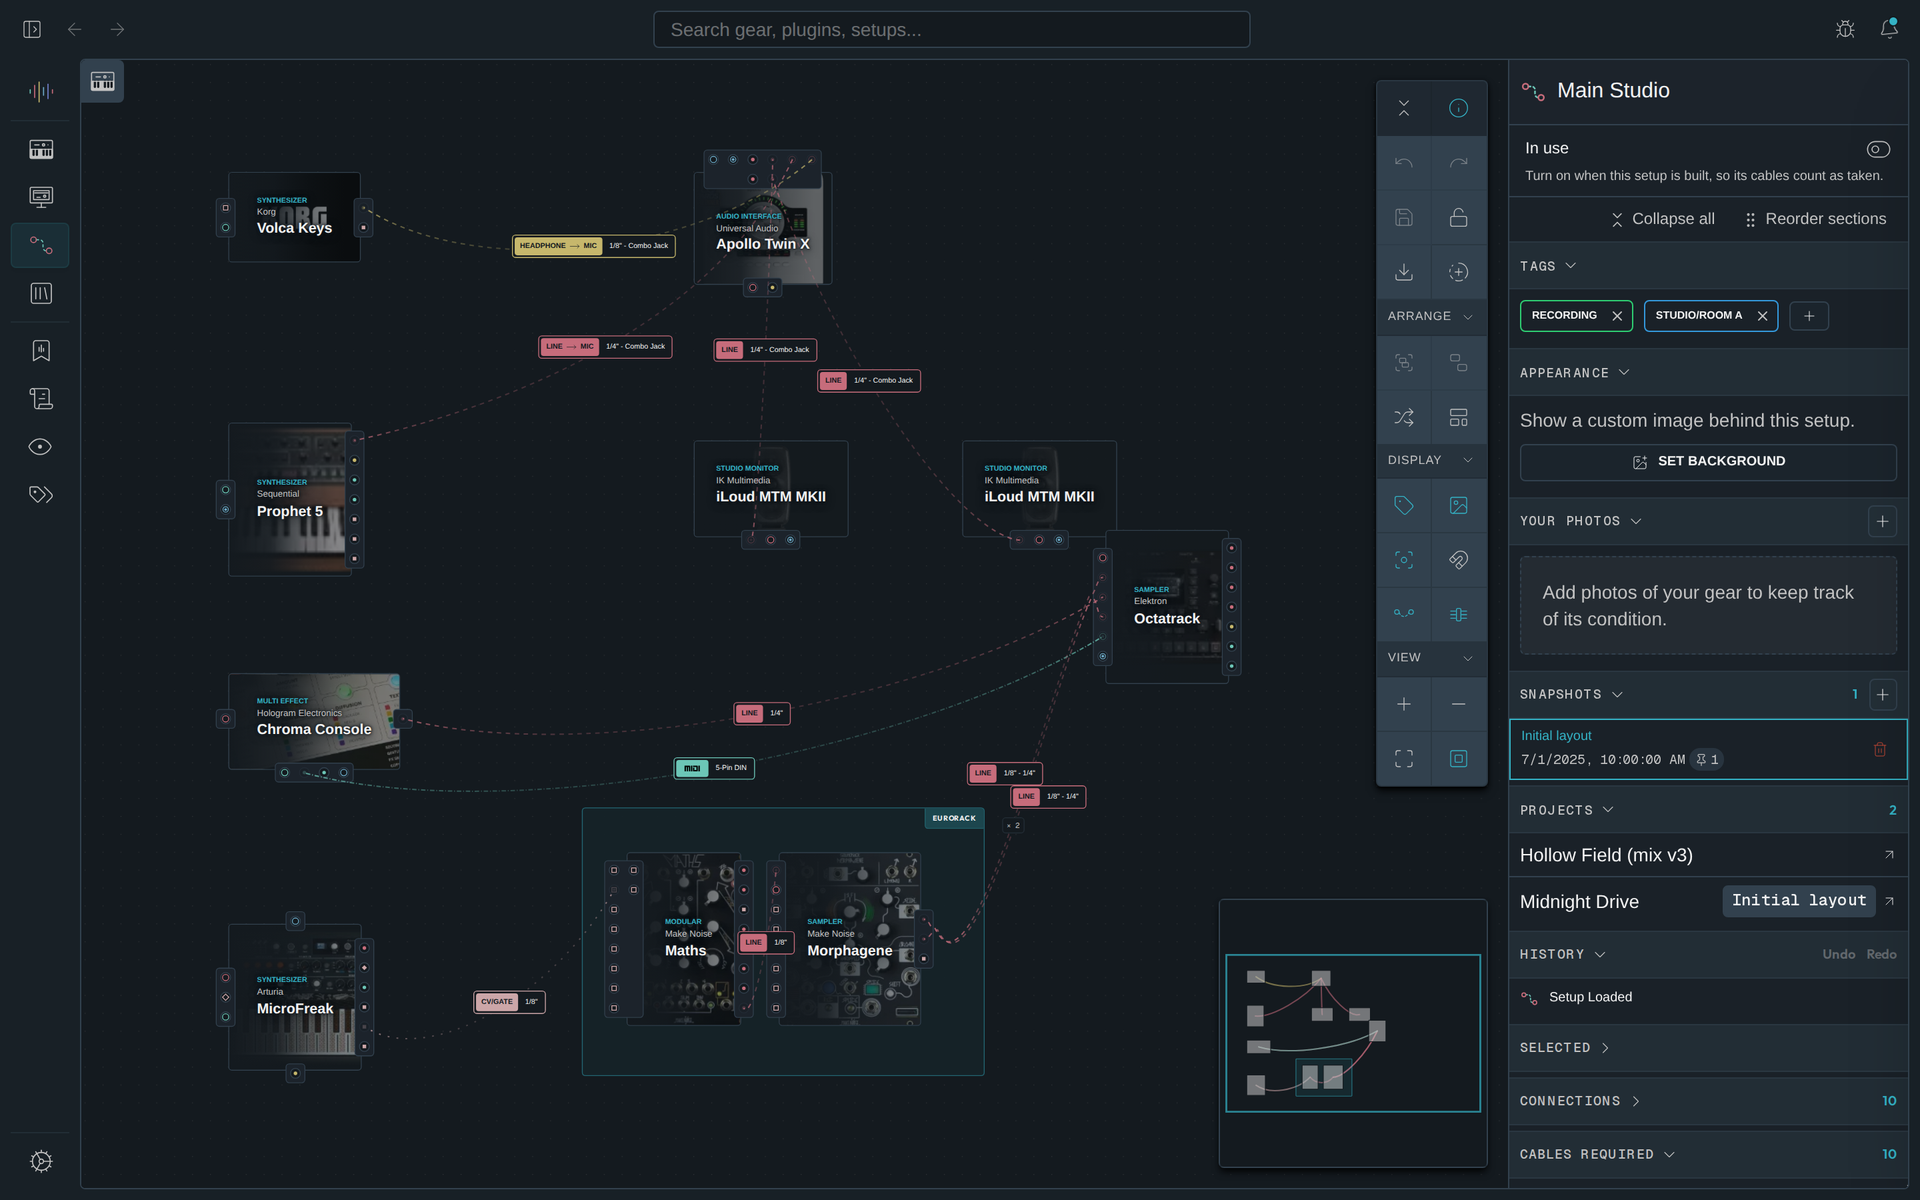
Task: Open the eye watchlist sidebar icon
Action: 41,447
